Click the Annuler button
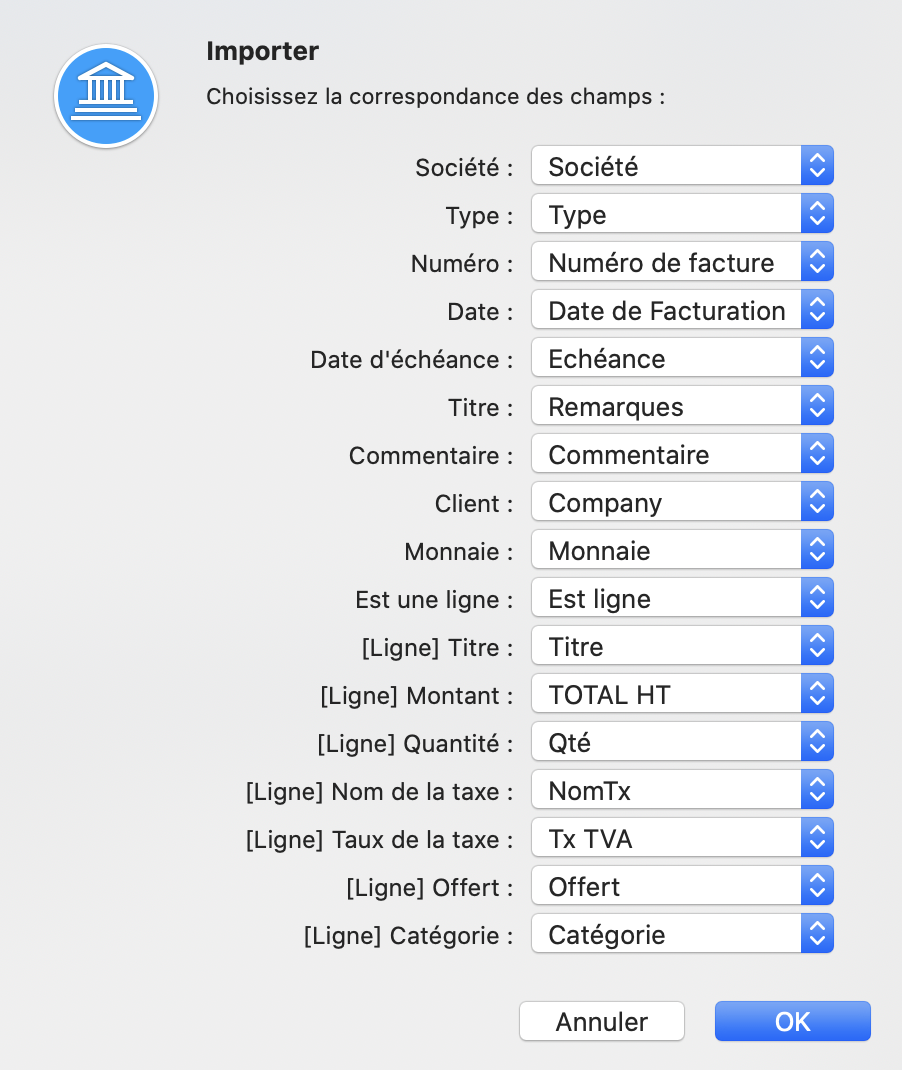Screen dimensions: 902x1070 point(602,1022)
